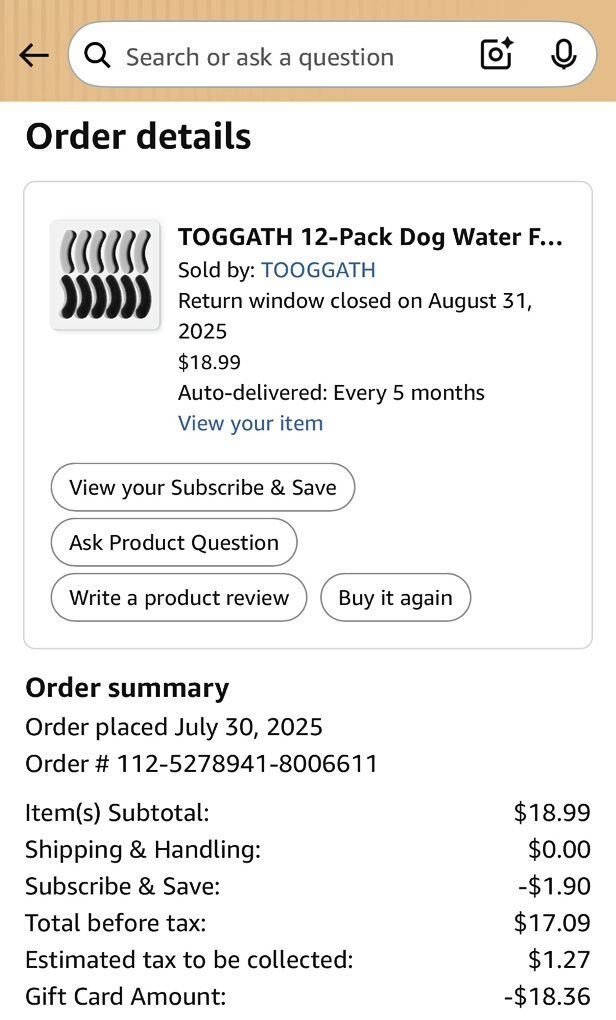Screen dimensions: 616x1020
Task: Visit the TOOGGATH seller link
Action: point(318,270)
